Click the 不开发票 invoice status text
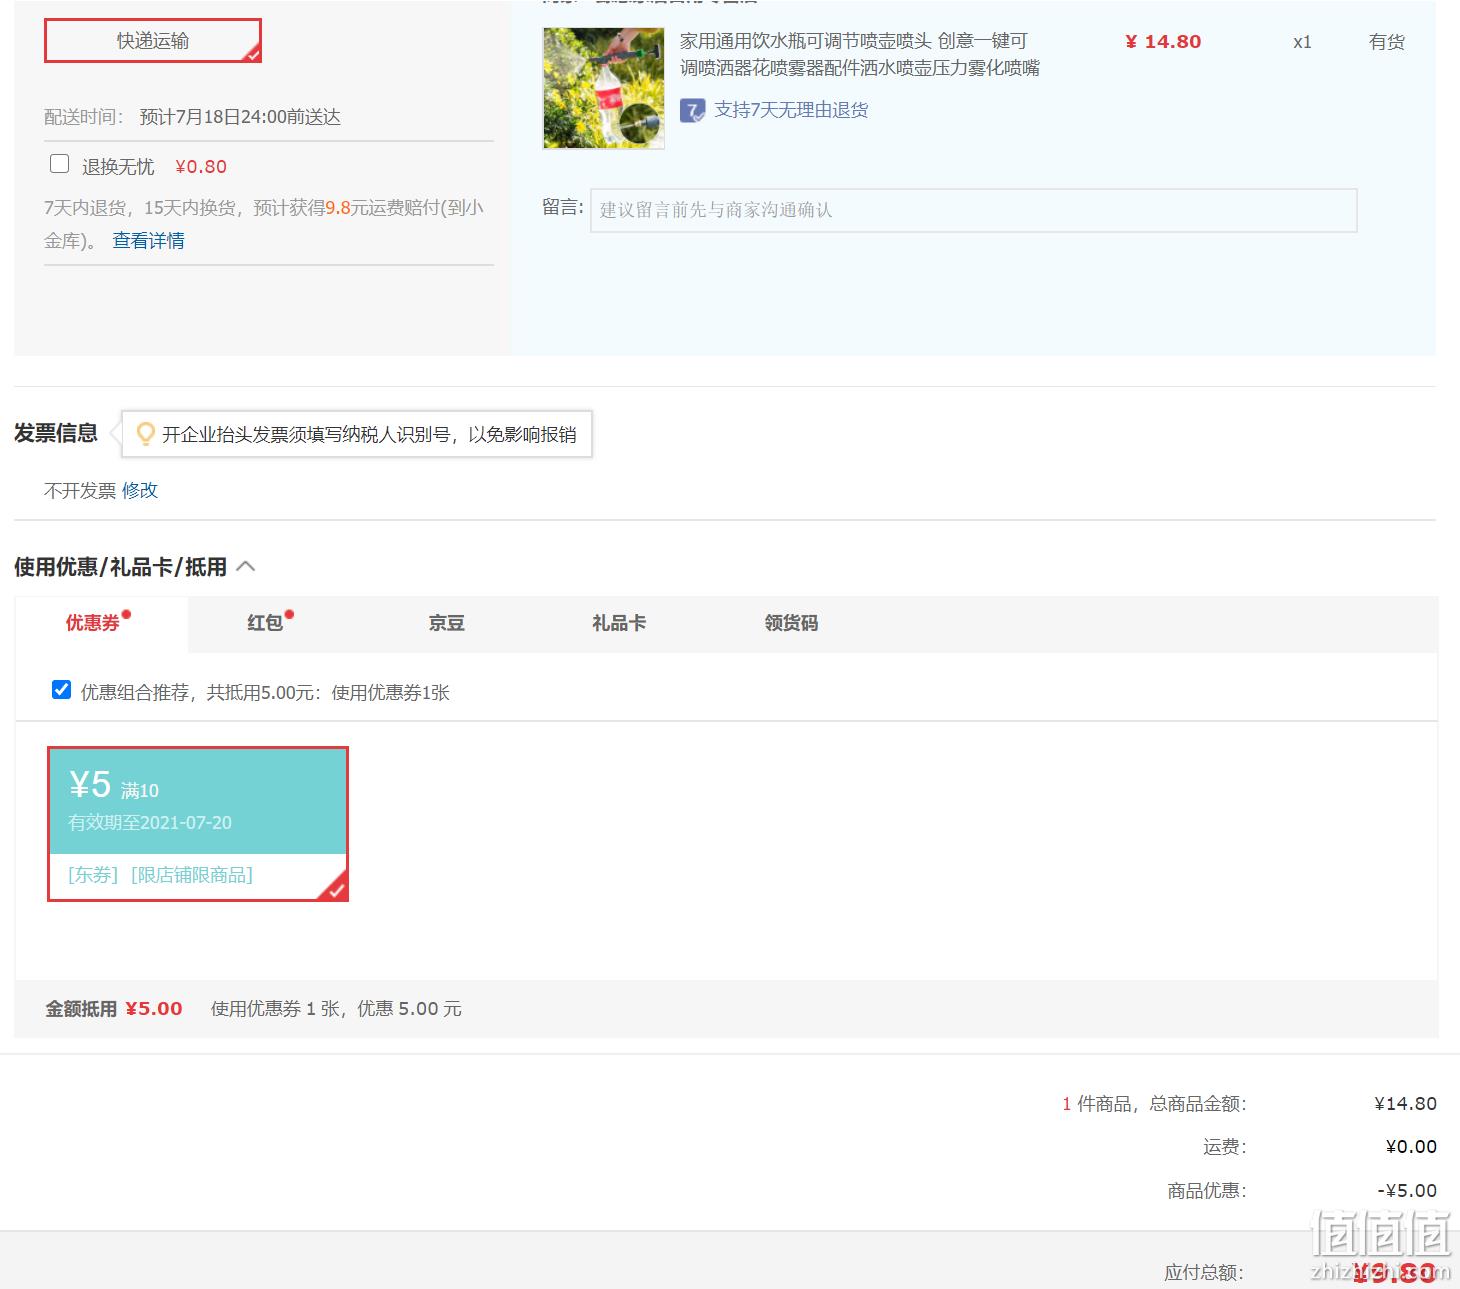1460x1289 pixels. 80,490
